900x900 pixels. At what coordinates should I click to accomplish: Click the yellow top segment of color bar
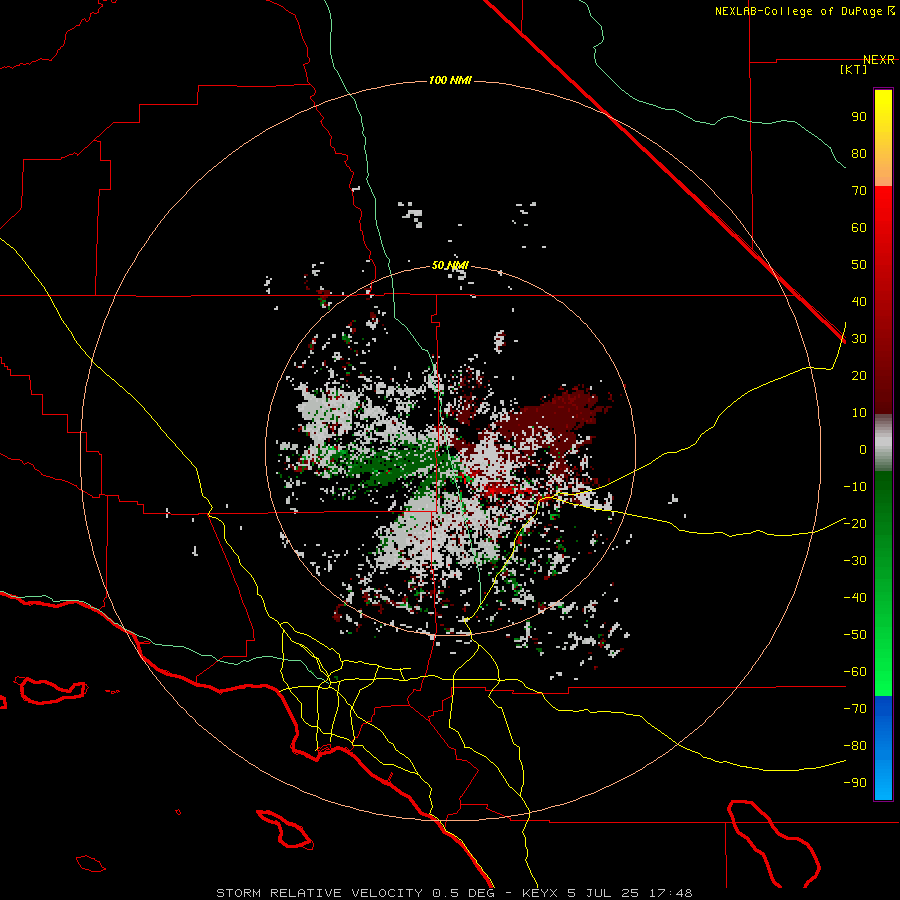883,138
